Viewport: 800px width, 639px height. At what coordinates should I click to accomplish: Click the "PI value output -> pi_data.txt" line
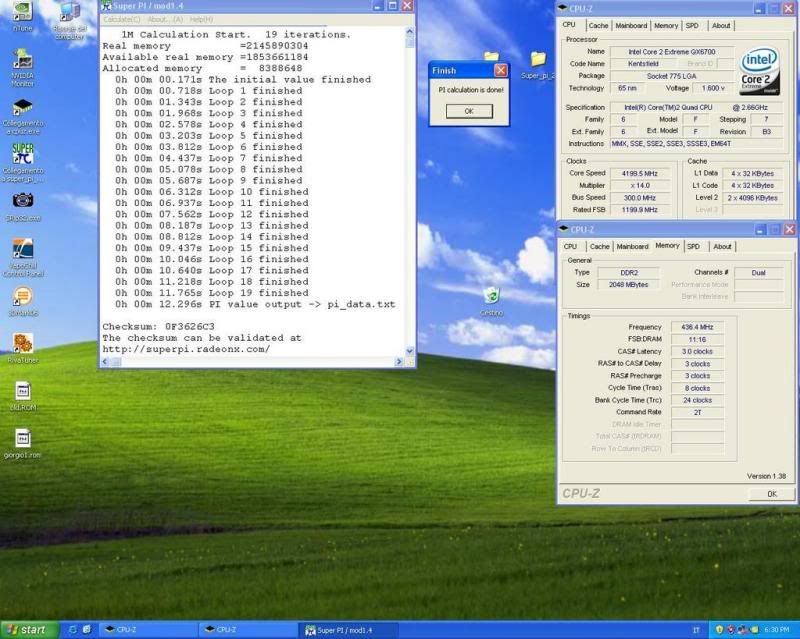pos(255,304)
